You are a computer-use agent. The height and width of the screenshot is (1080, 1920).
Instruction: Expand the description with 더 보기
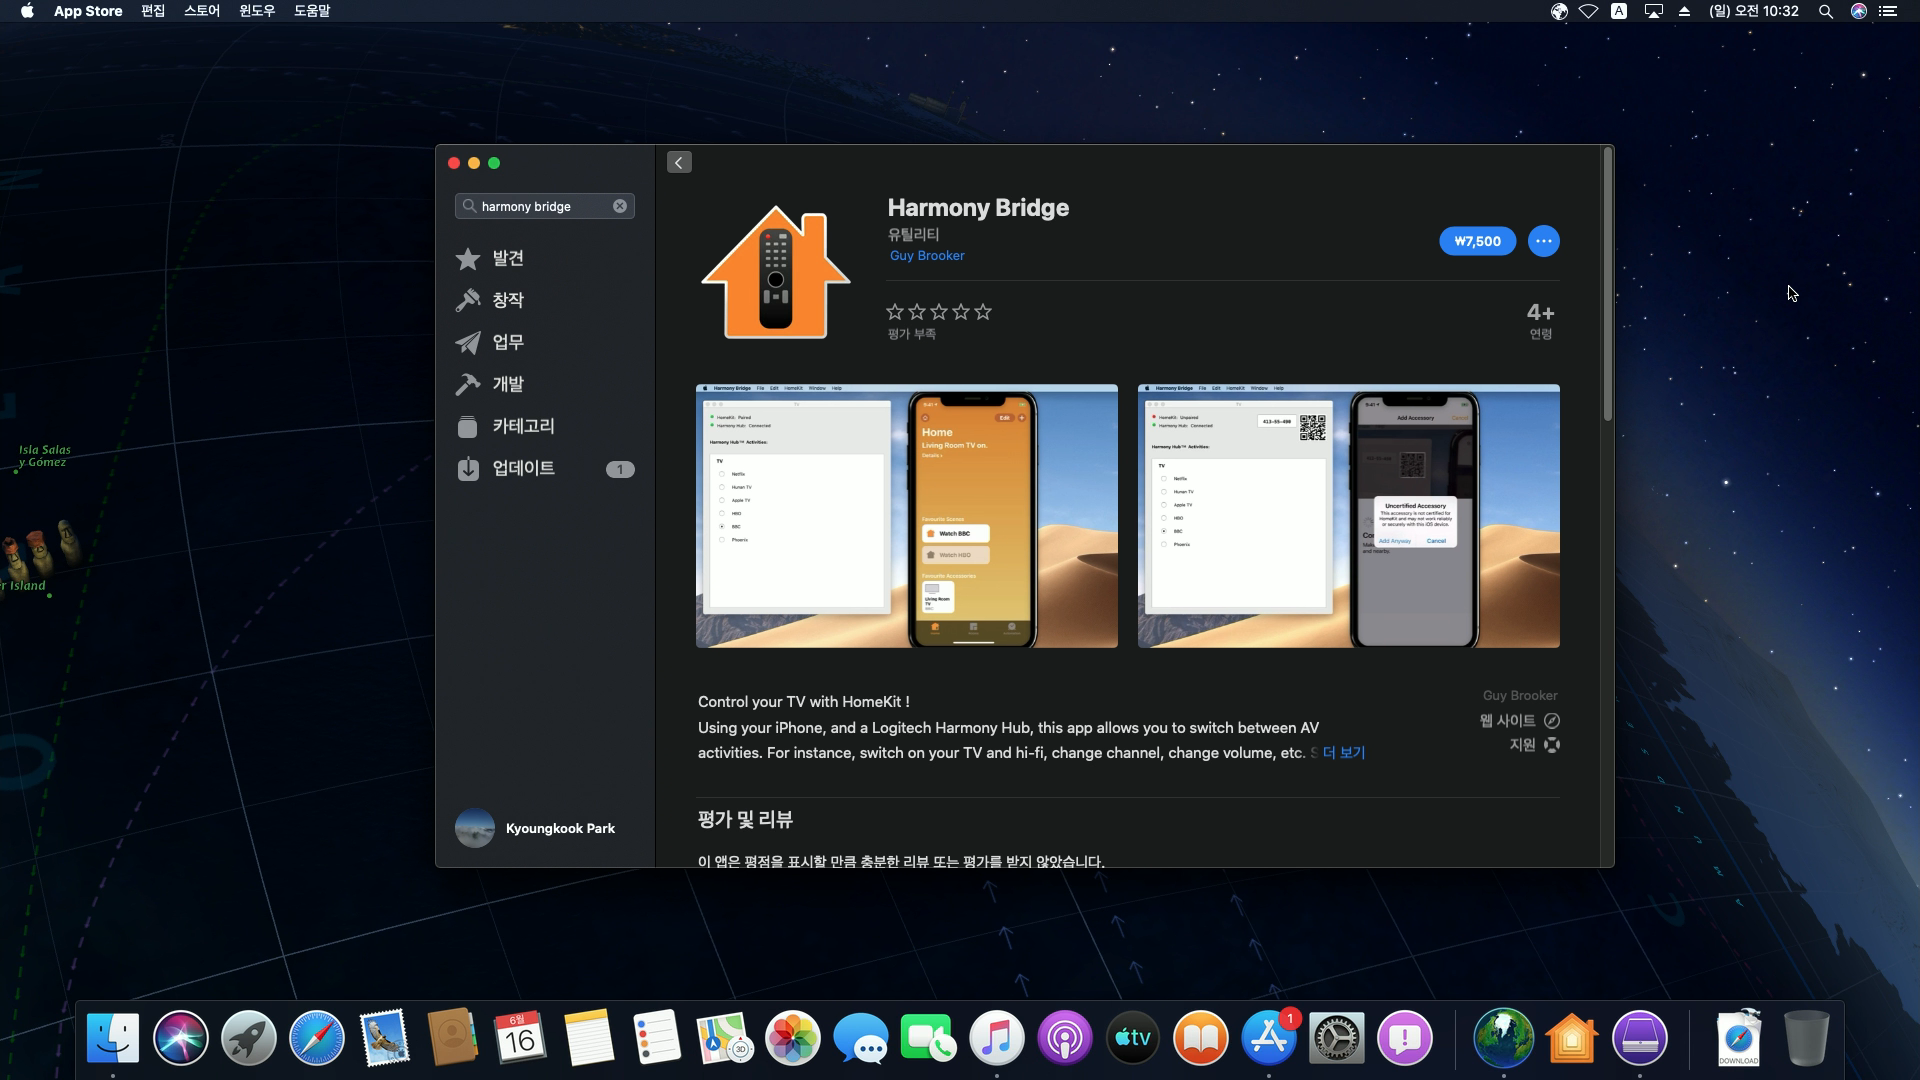1343,753
